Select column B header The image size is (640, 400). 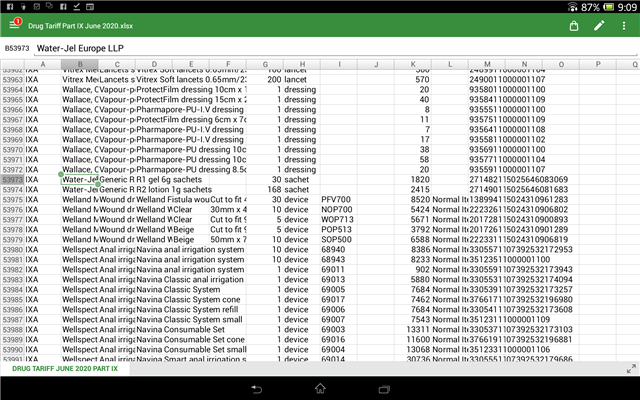click(x=80, y=64)
